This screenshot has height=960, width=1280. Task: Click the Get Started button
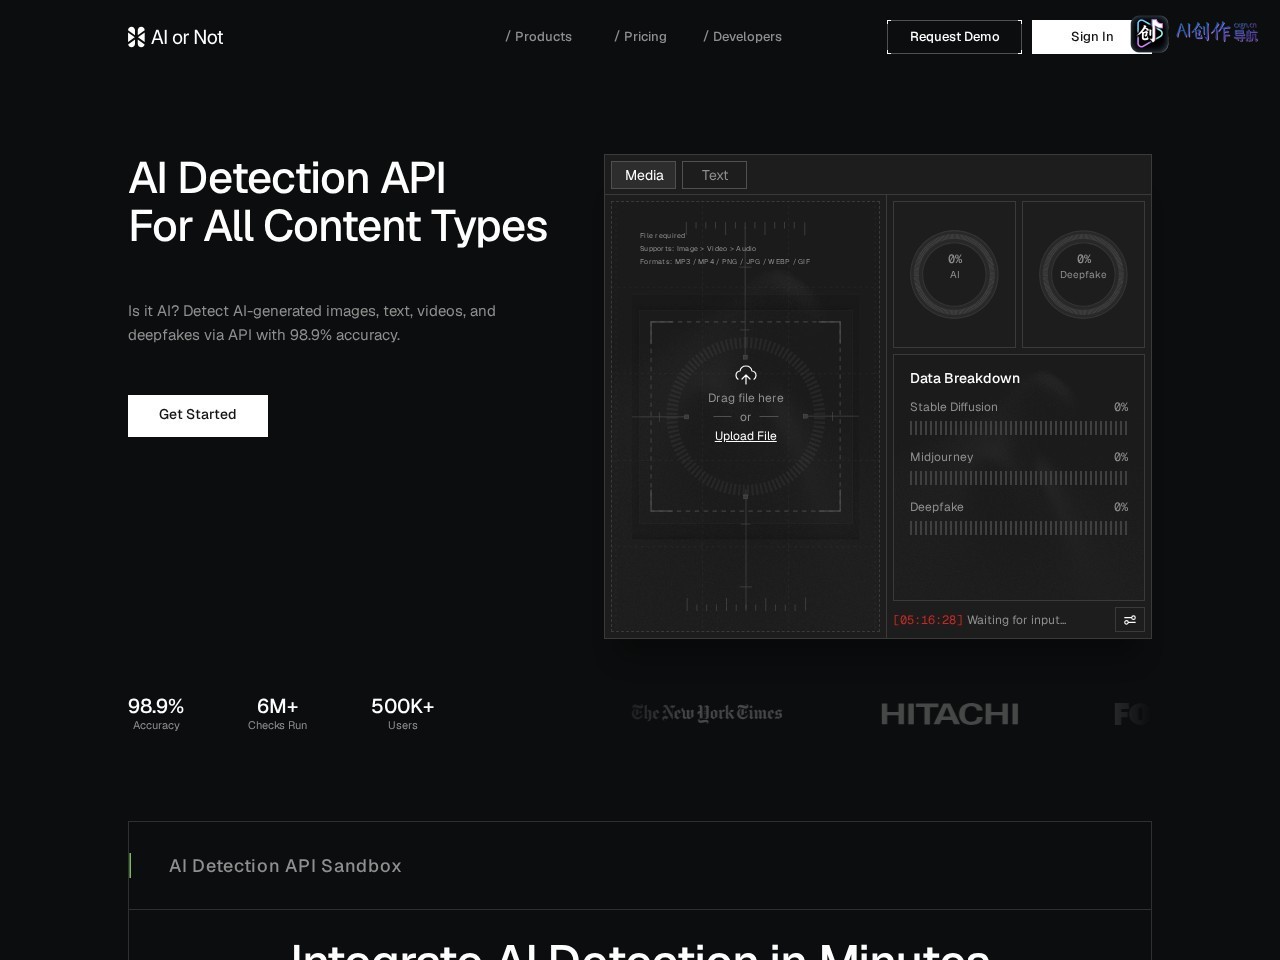coord(198,416)
